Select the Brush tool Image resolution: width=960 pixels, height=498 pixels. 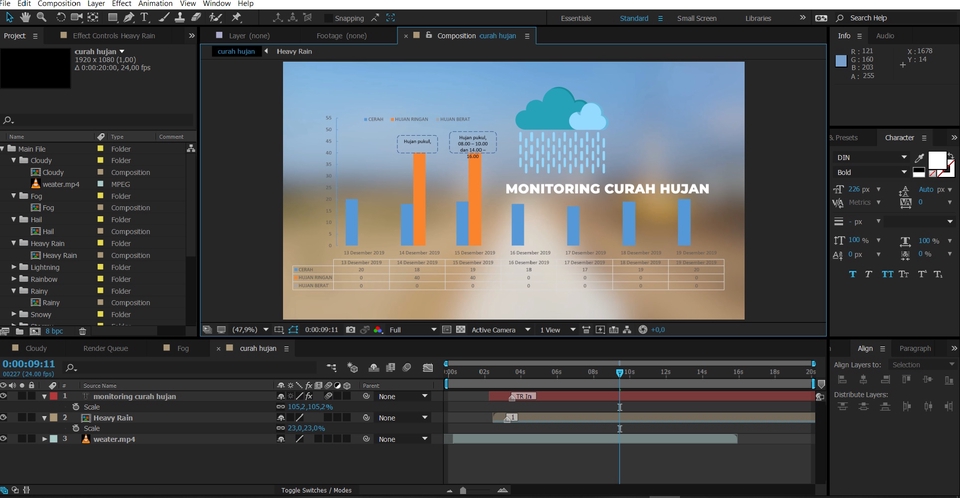[x=164, y=17]
